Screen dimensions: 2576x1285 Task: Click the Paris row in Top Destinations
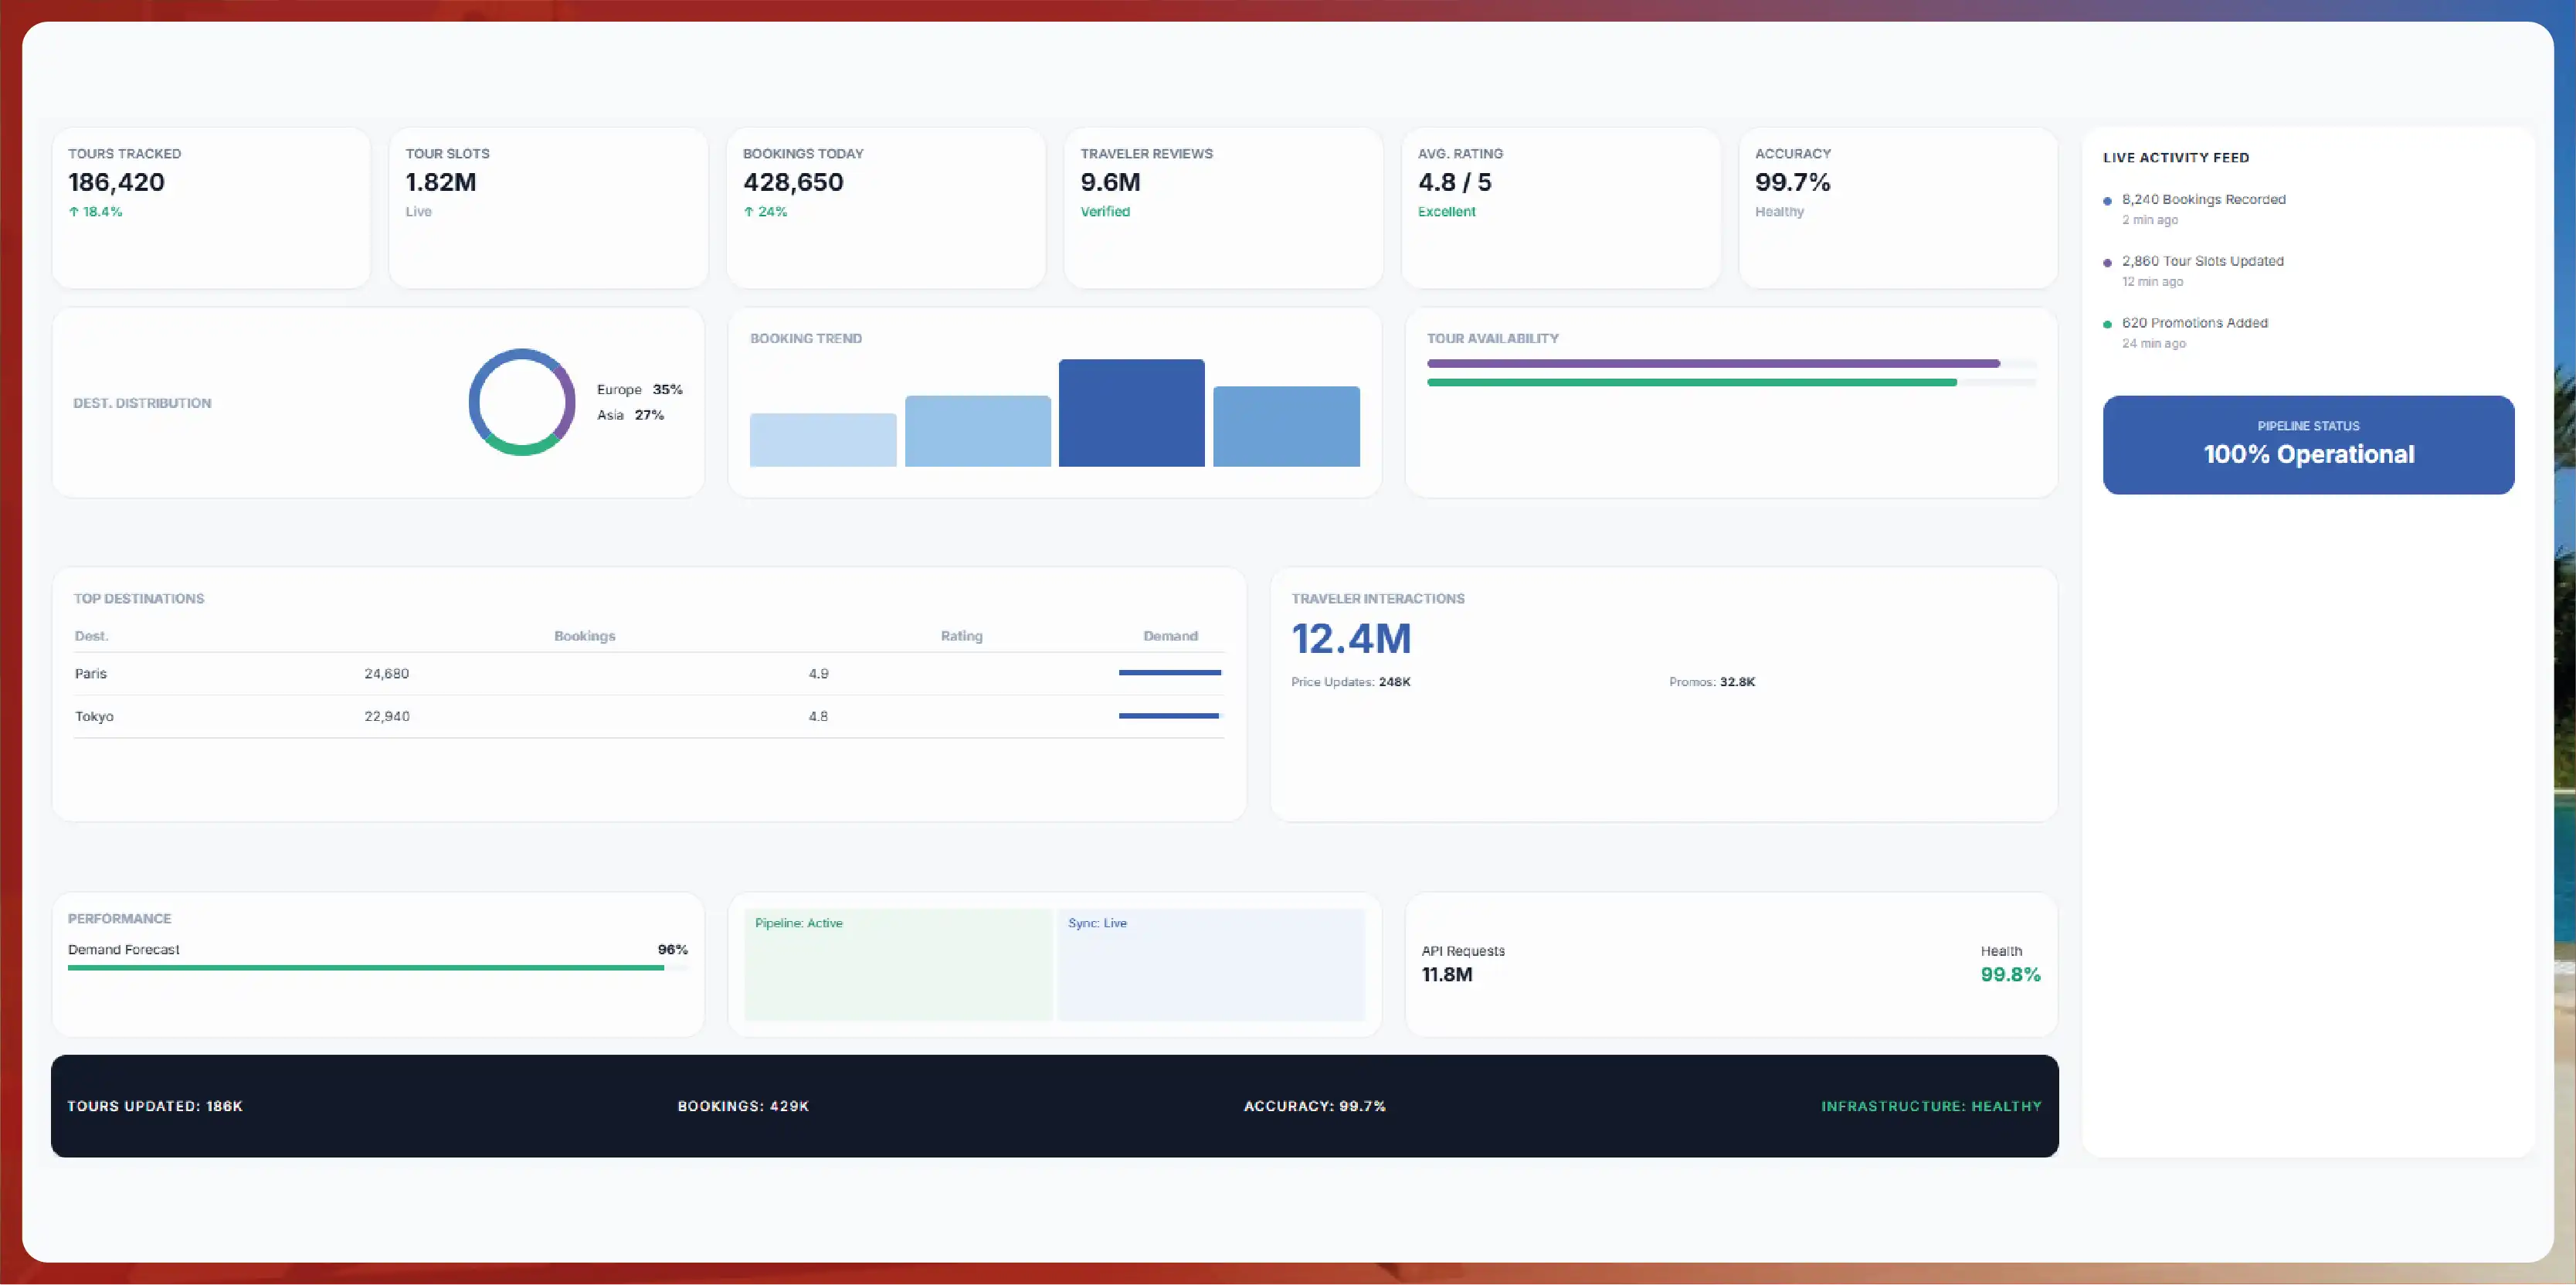pyautogui.click(x=649, y=674)
